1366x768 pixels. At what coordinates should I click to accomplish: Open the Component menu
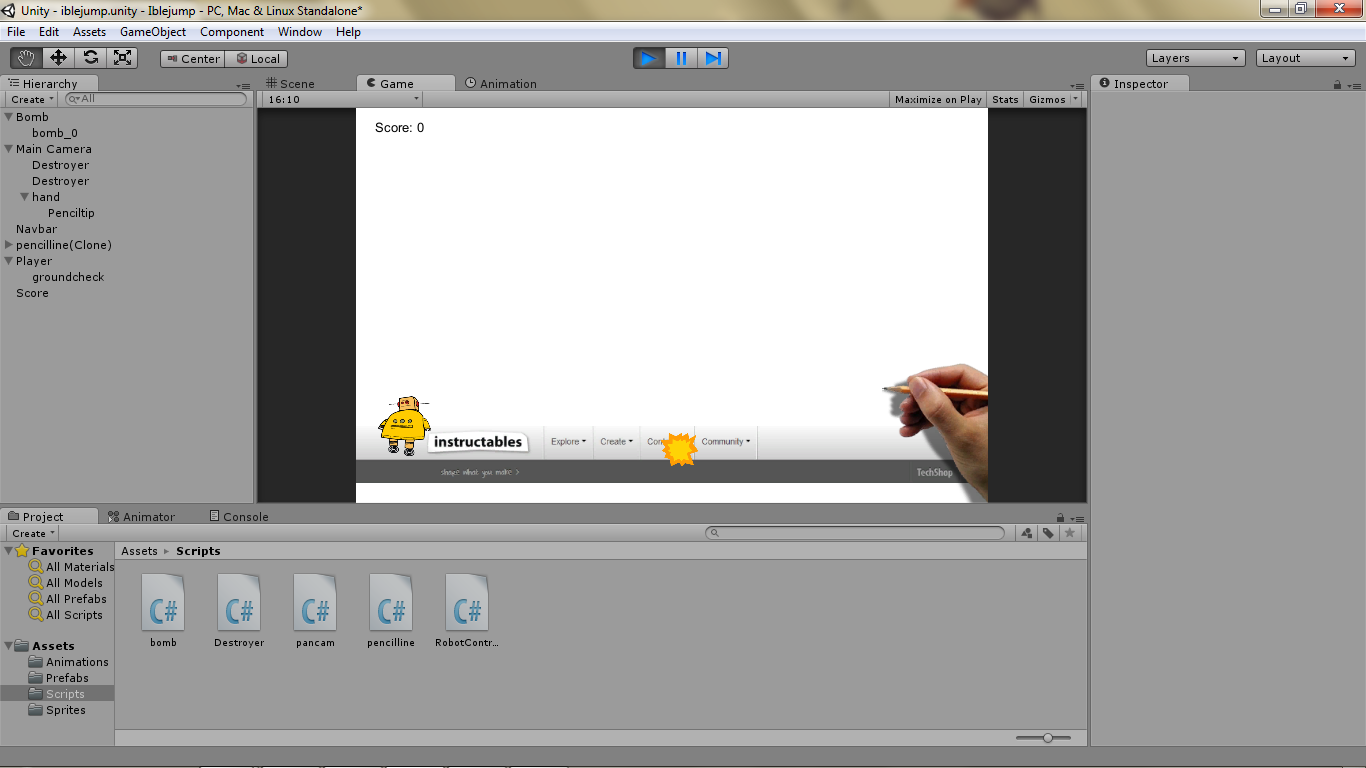[x=232, y=32]
